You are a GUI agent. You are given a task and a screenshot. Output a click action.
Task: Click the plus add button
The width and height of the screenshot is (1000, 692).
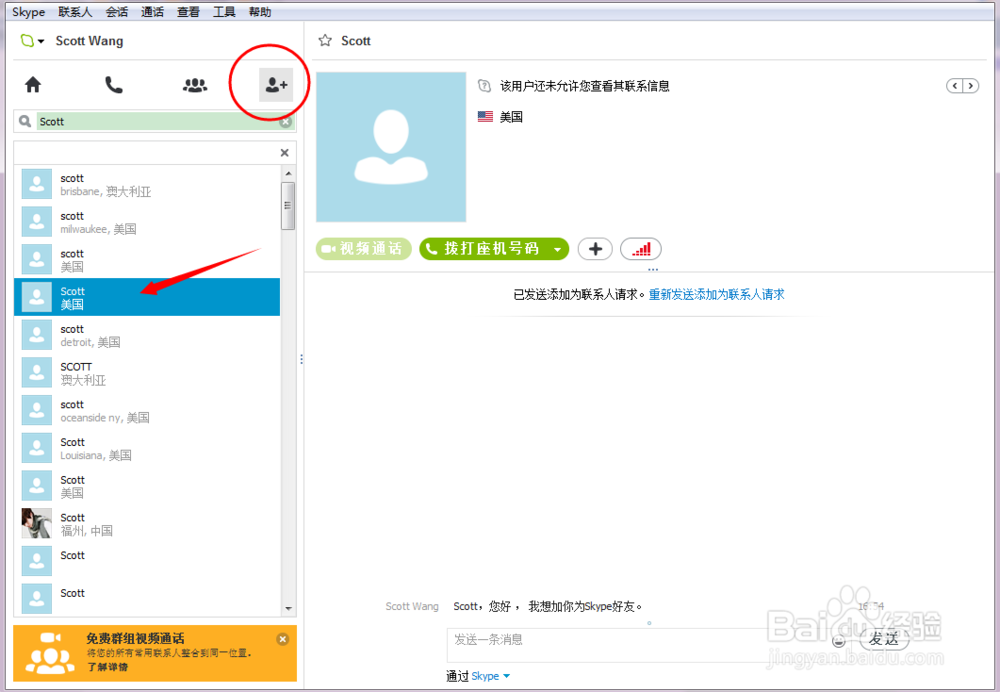coord(595,249)
